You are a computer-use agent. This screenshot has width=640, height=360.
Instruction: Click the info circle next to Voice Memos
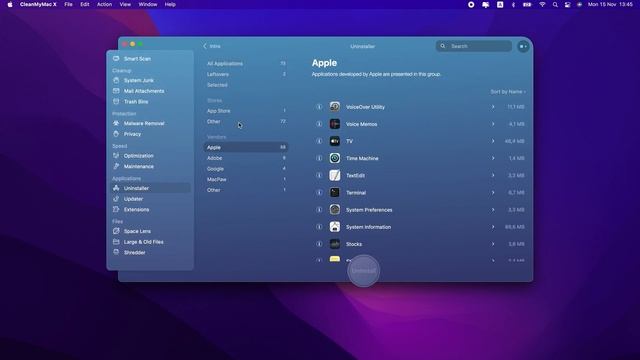coord(319,124)
